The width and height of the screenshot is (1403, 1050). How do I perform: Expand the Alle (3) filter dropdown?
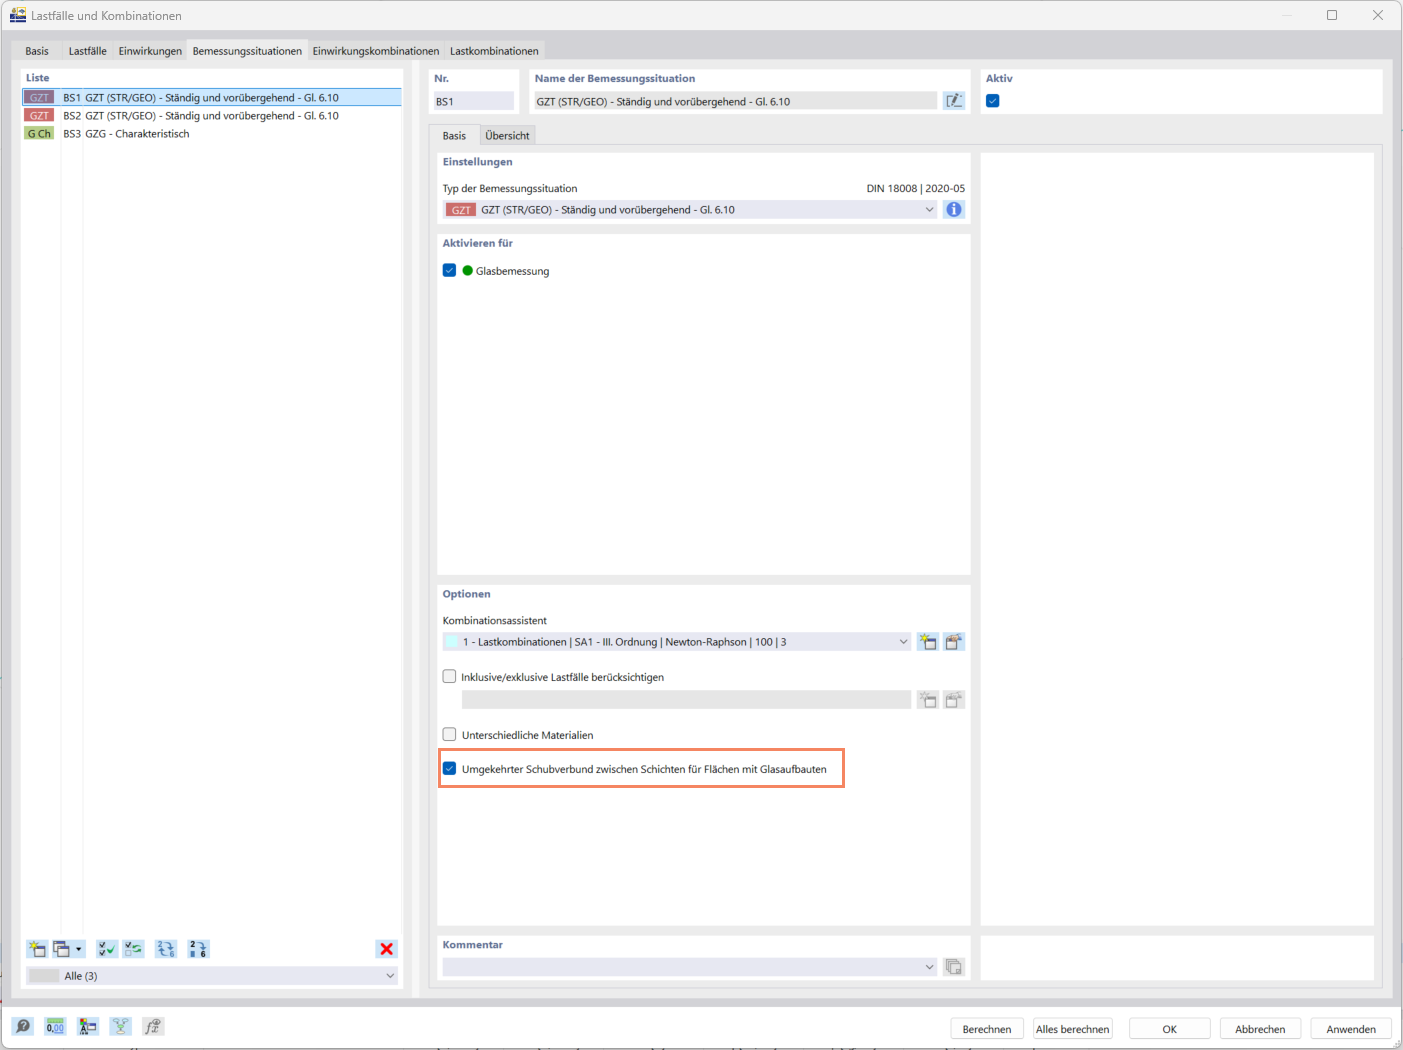(390, 975)
